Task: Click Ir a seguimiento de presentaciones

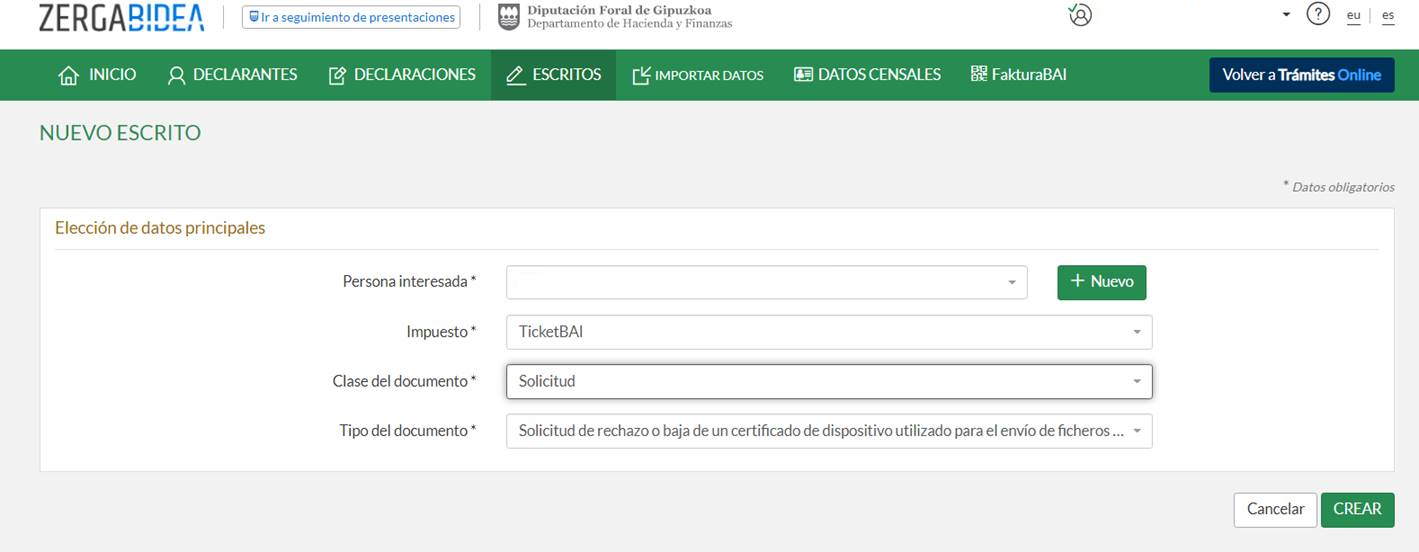Action: point(351,17)
